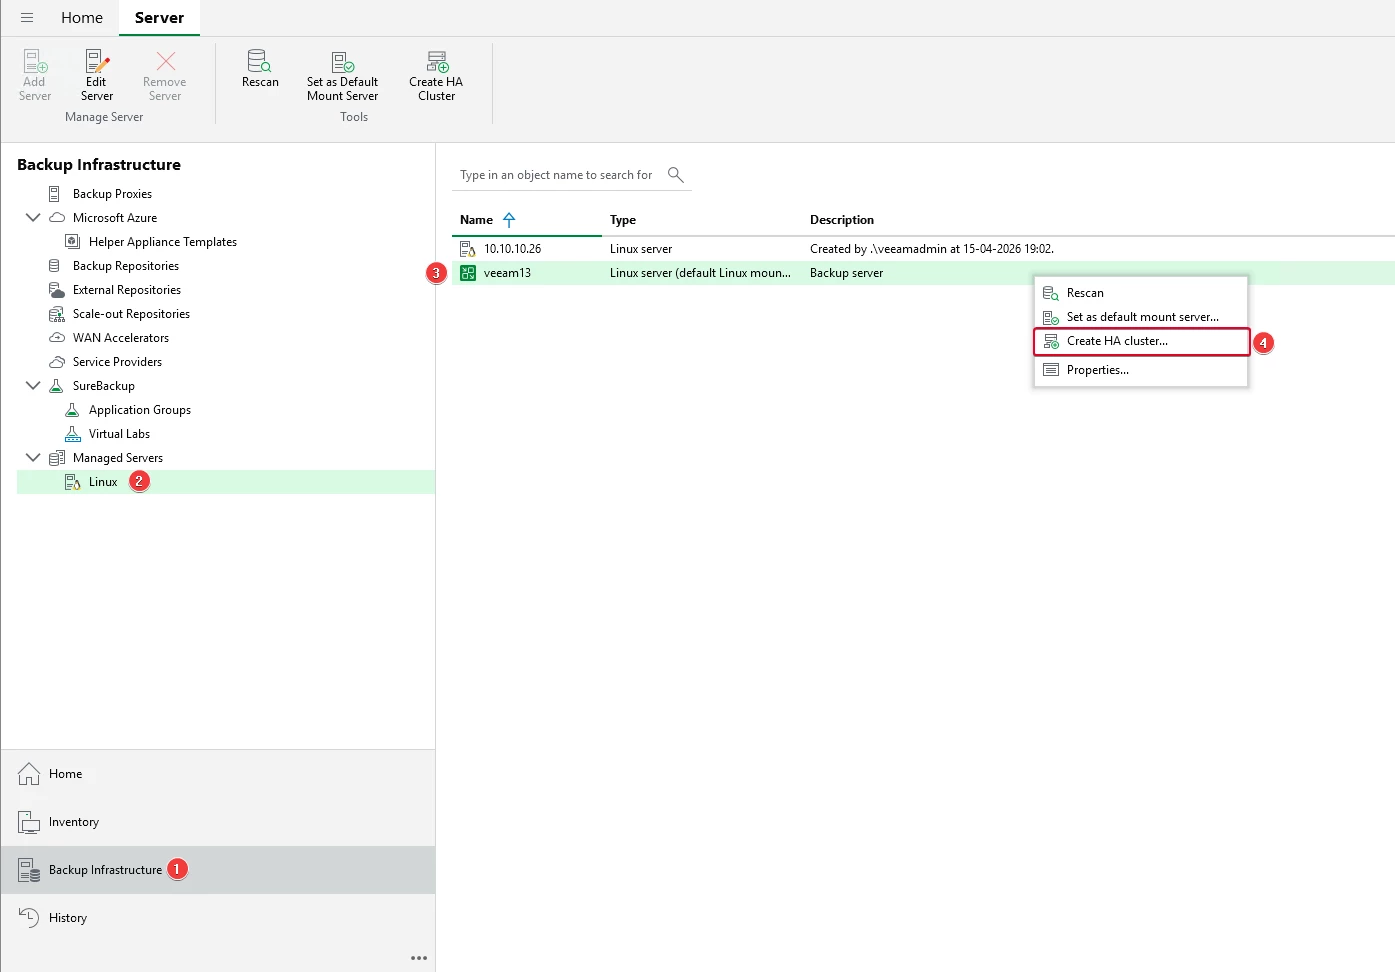Open the Backup Infrastructure navigation view
1395x972 pixels.
click(x=218, y=870)
